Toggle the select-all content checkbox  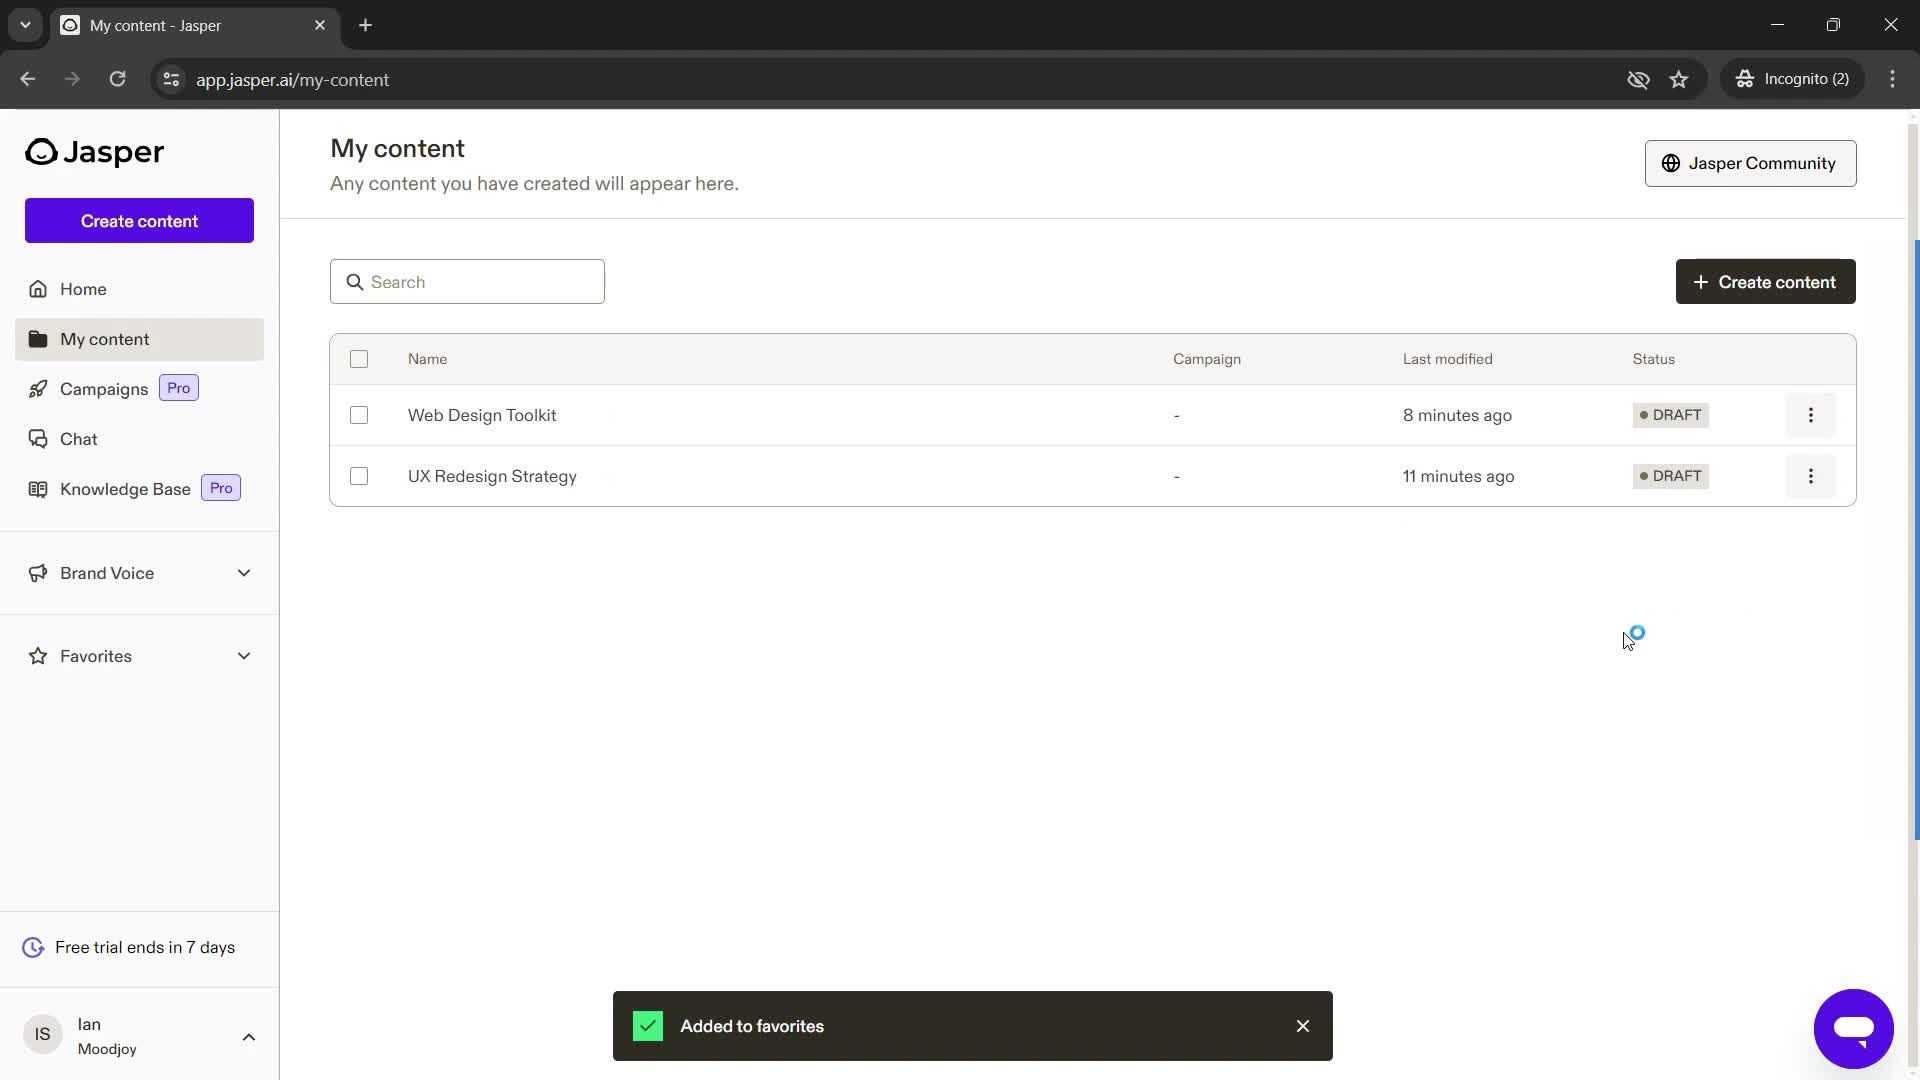point(359,359)
